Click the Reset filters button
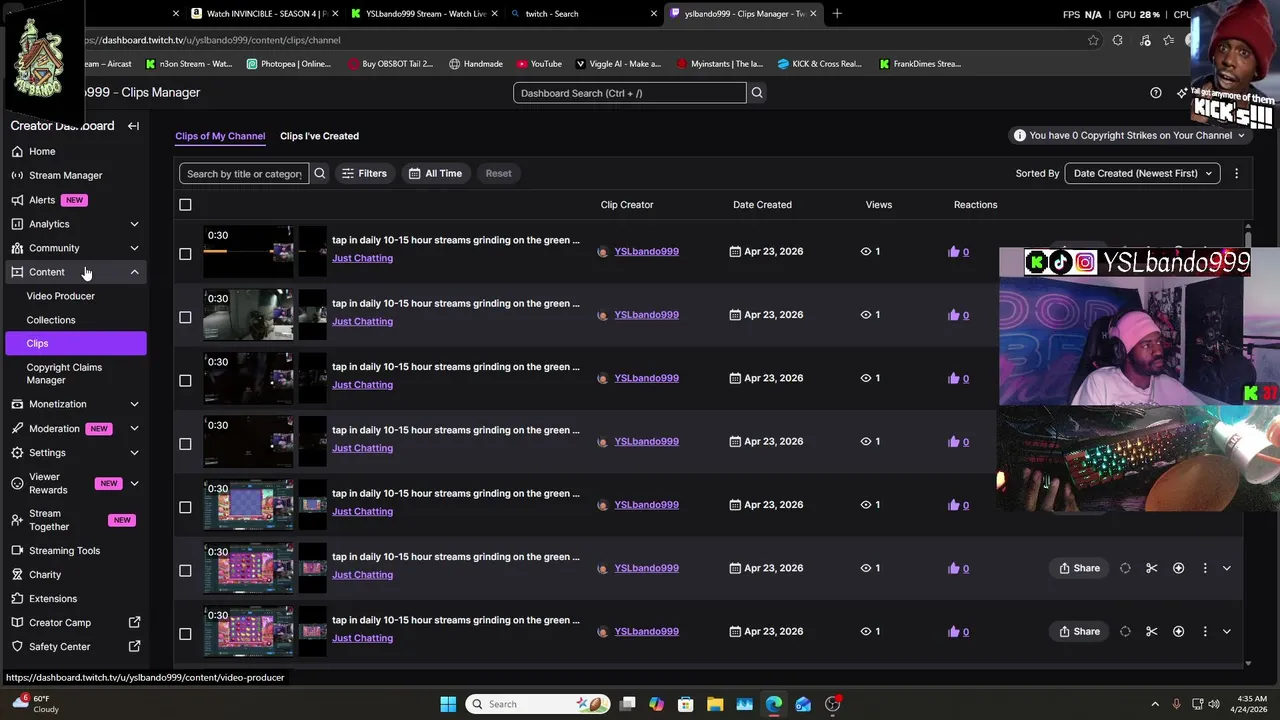The width and height of the screenshot is (1280, 720). [498, 173]
